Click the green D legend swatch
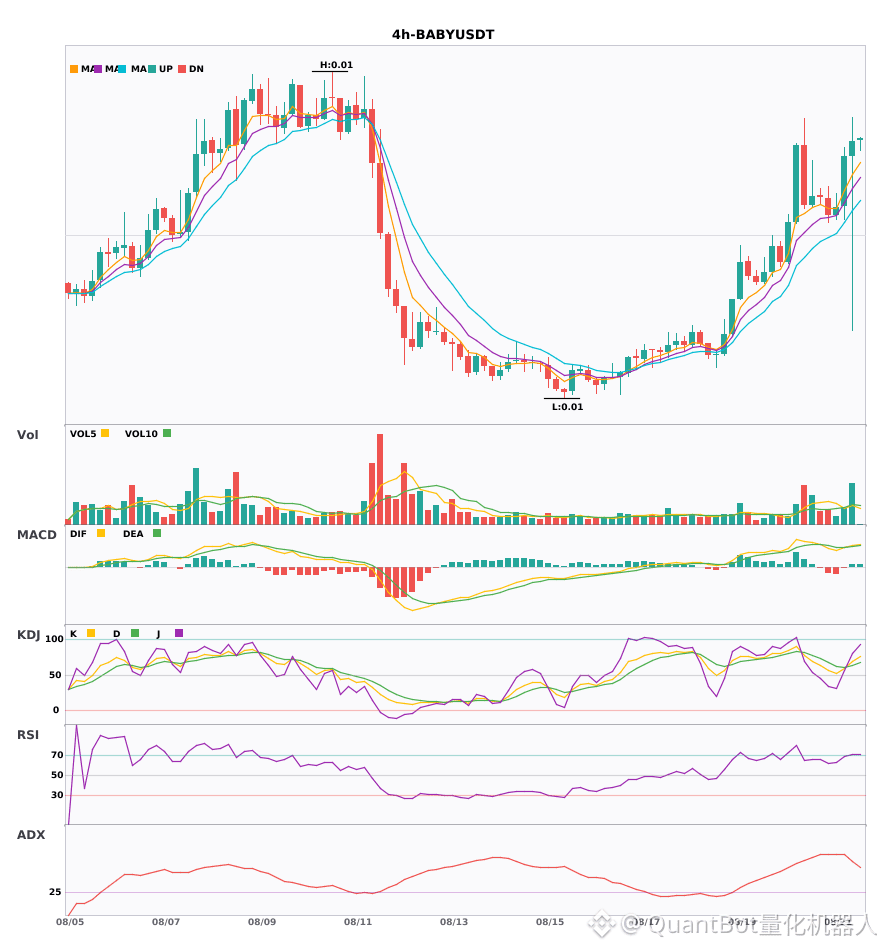 (135, 633)
